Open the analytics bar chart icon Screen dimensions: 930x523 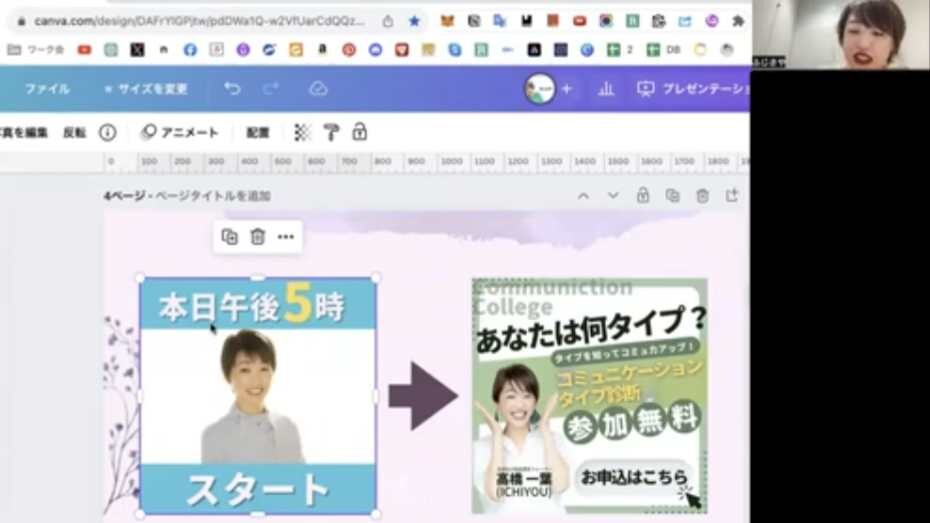coord(606,89)
